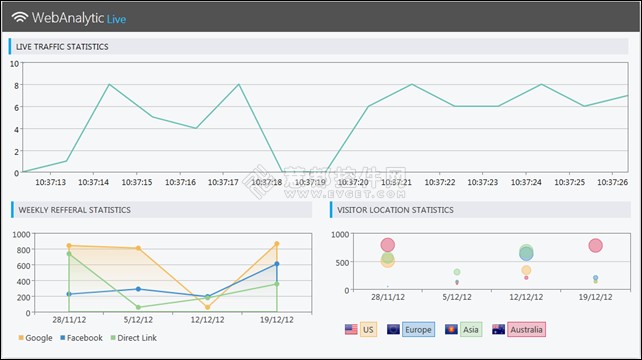Click the Google data point at 5/12/12

138,248
